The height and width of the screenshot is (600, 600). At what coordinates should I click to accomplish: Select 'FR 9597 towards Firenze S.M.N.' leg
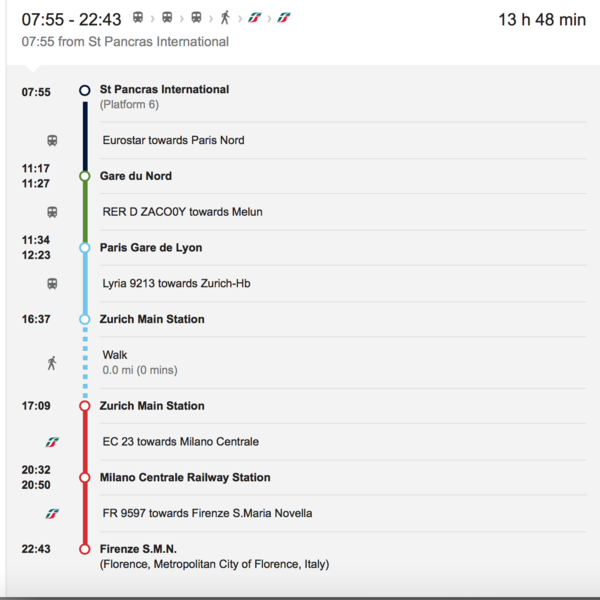[x=207, y=513]
